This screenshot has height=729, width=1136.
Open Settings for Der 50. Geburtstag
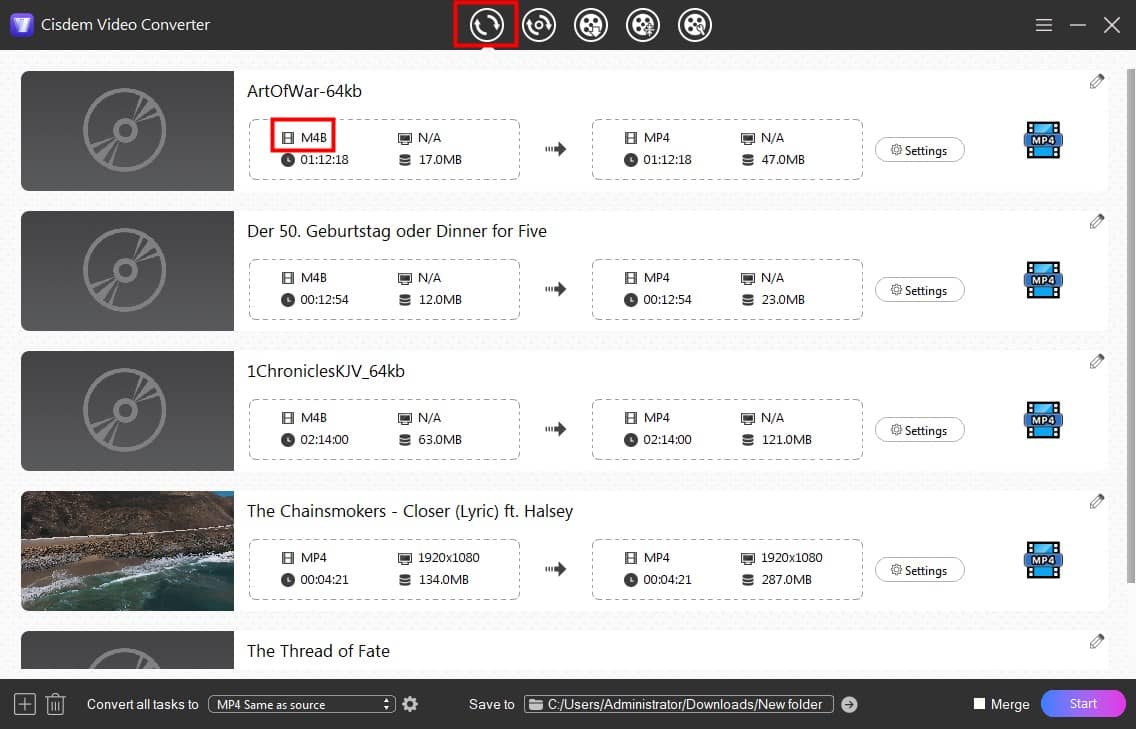pos(919,290)
